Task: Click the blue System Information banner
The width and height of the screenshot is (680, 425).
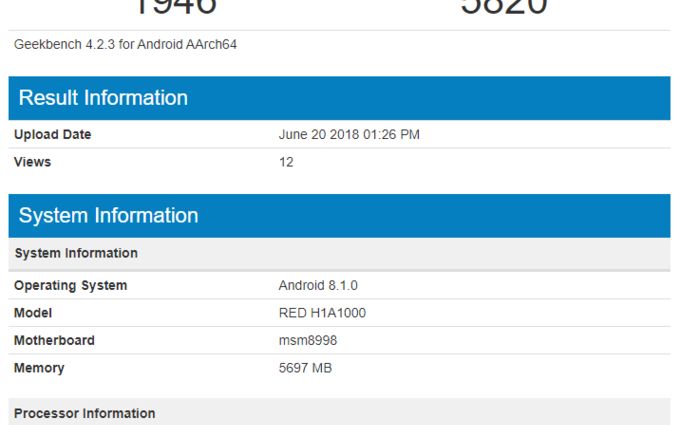Action: point(108,216)
